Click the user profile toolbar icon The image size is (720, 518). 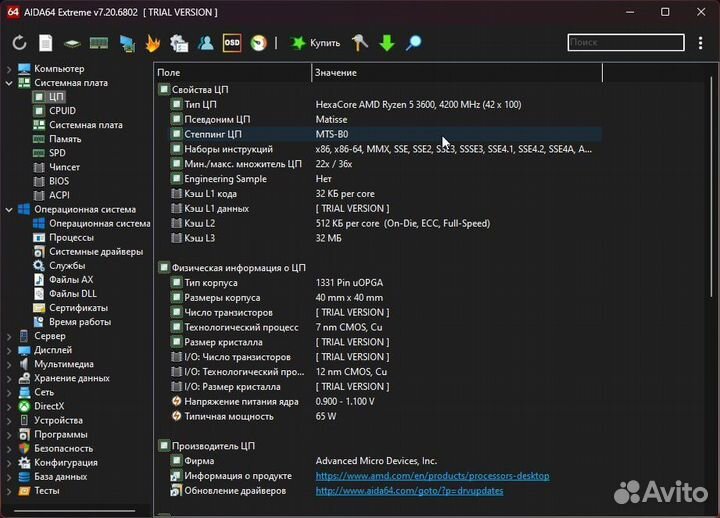[x=206, y=43]
